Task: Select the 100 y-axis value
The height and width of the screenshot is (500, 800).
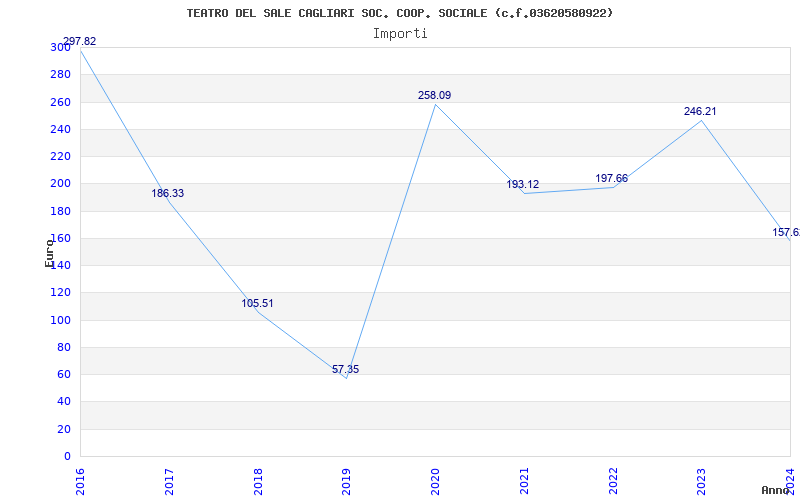Action: click(60, 320)
